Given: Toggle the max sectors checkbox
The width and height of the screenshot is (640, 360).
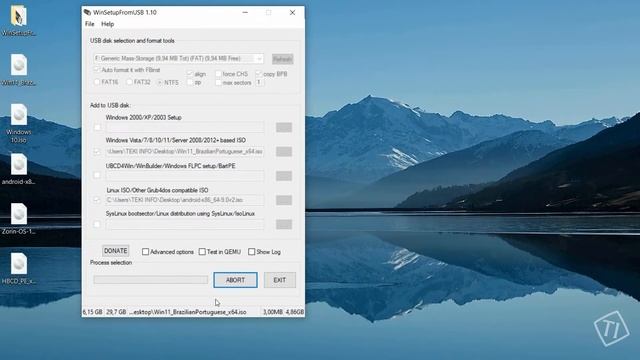Looking at the screenshot, I should click(x=218, y=82).
